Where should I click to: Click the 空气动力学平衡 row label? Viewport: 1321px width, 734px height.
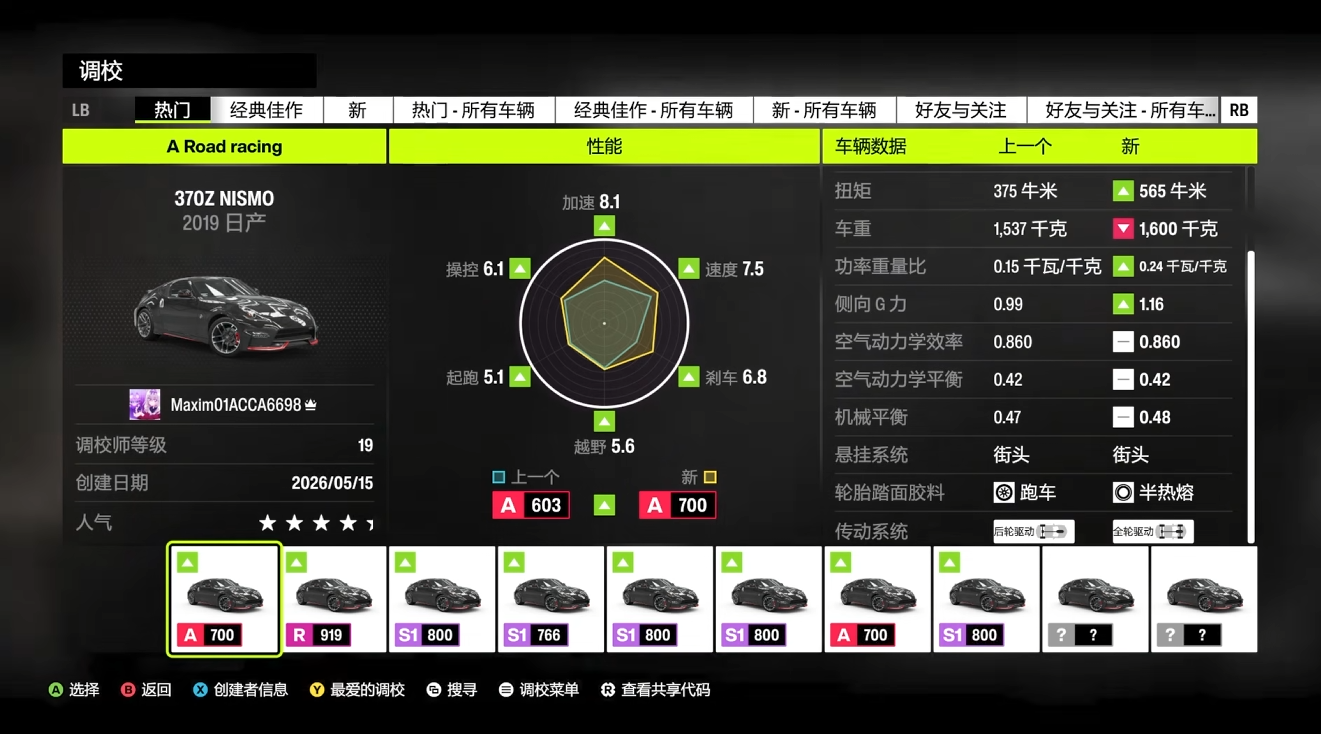(899, 380)
